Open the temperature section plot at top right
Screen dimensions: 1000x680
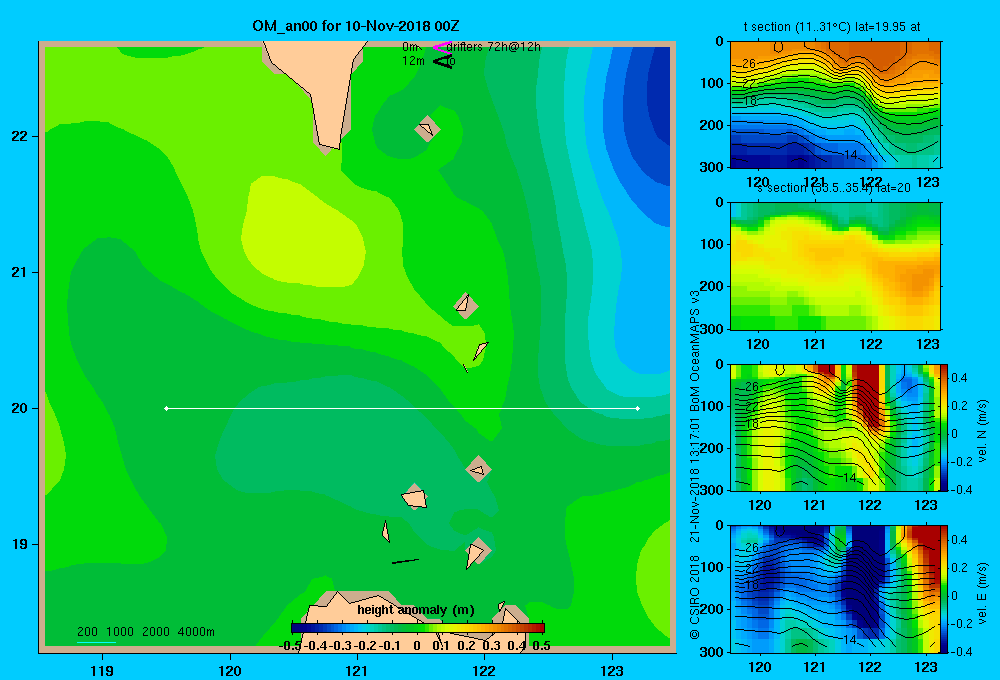coord(835,105)
